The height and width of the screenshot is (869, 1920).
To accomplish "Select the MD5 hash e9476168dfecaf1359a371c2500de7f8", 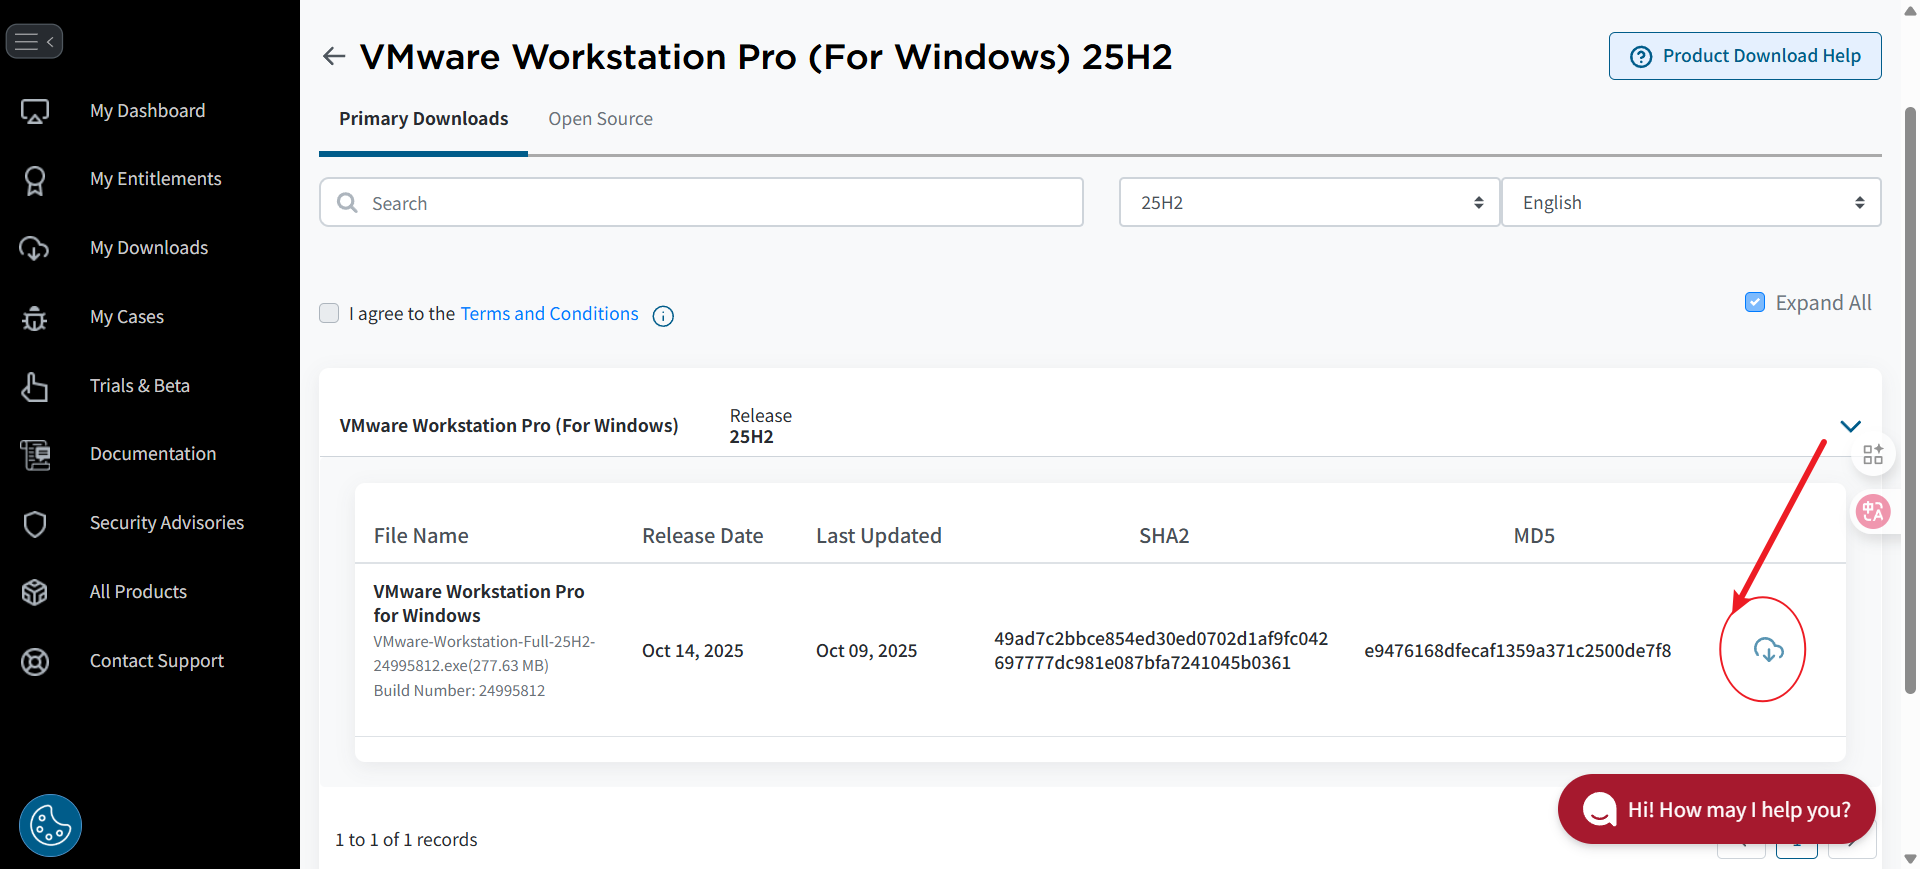I will (x=1517, y=651).
